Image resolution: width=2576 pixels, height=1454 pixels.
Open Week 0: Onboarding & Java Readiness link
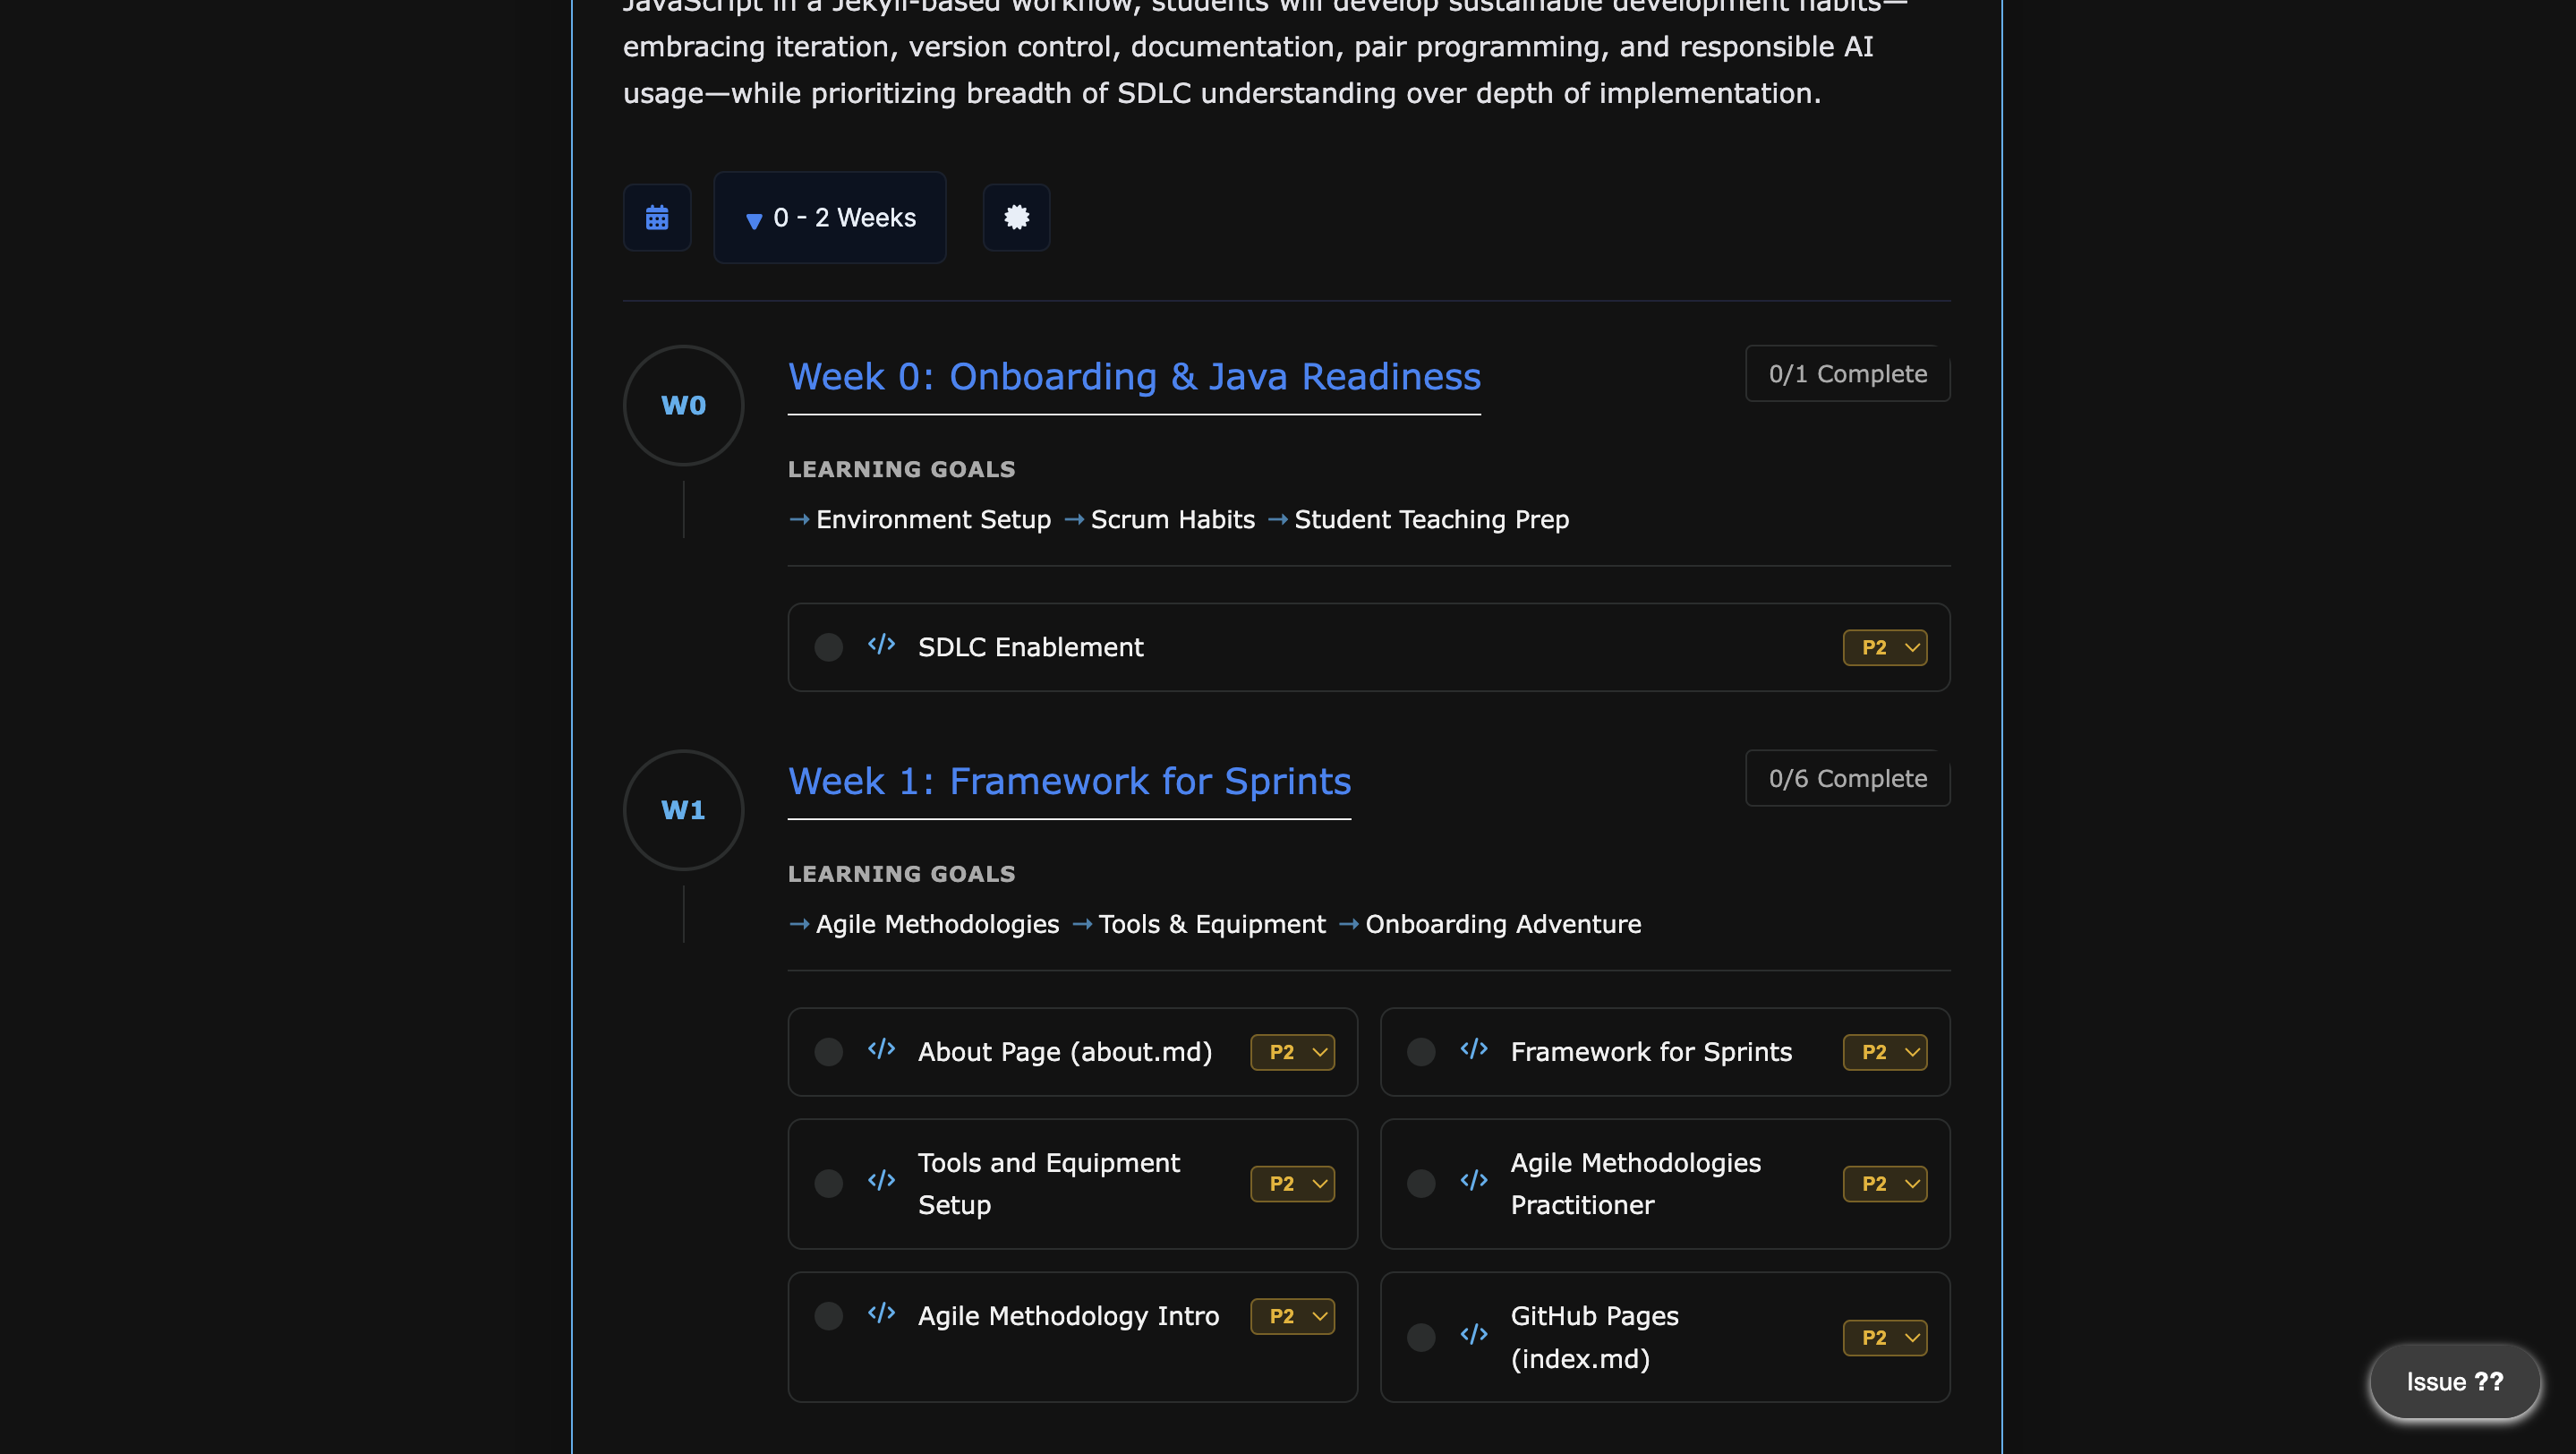point(1134,377)
